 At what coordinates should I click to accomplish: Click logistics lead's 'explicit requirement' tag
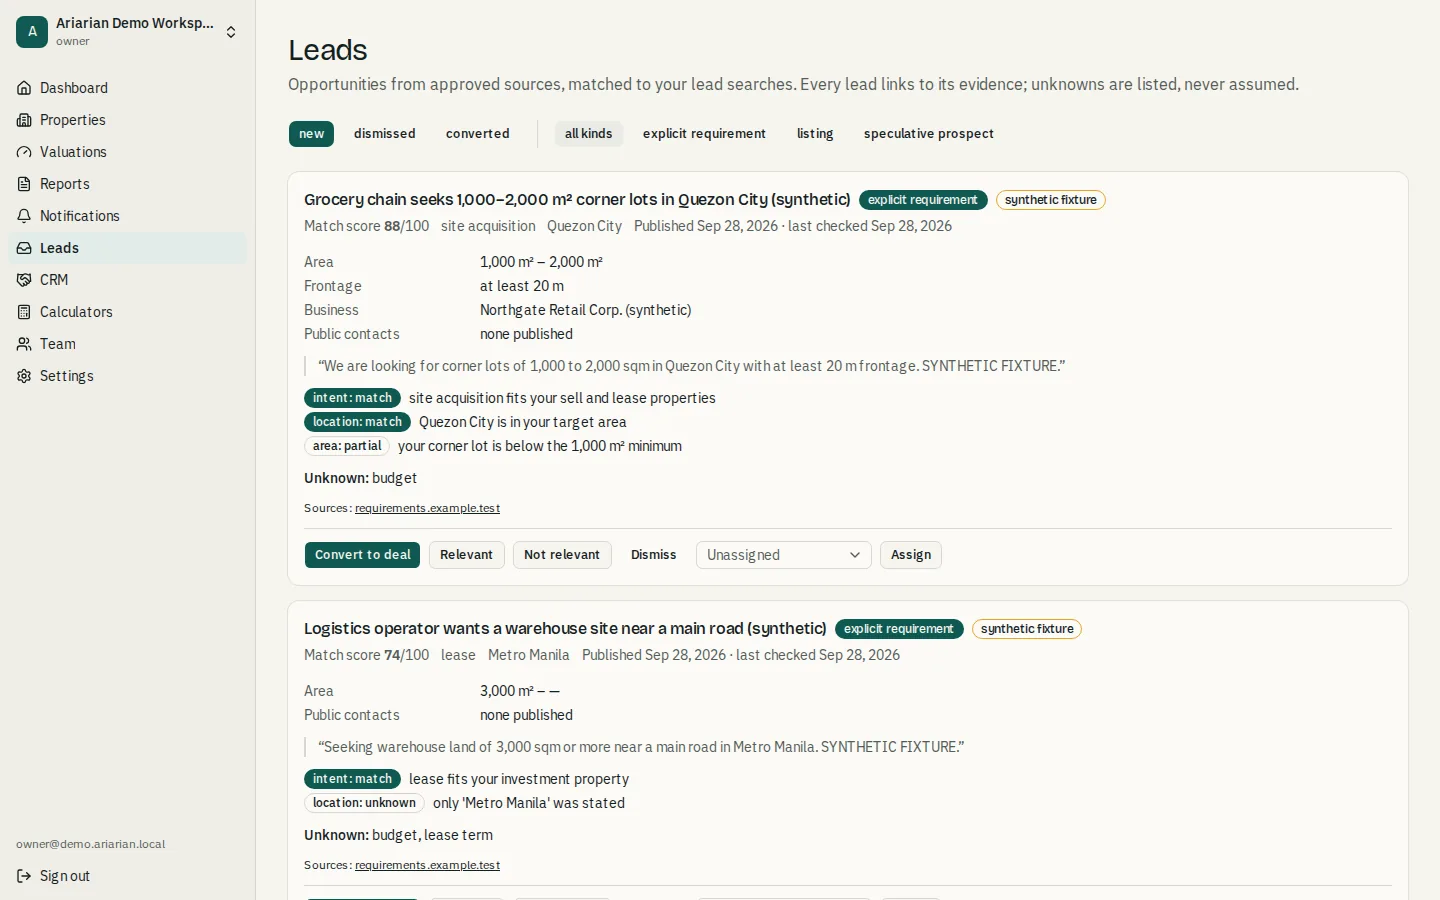(x=899, y=629)
